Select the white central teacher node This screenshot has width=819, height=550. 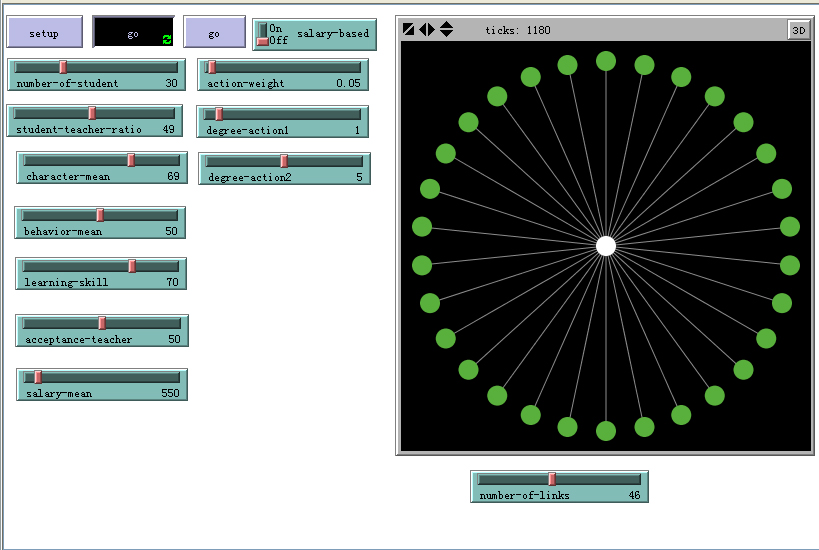[x=606, y=246]
